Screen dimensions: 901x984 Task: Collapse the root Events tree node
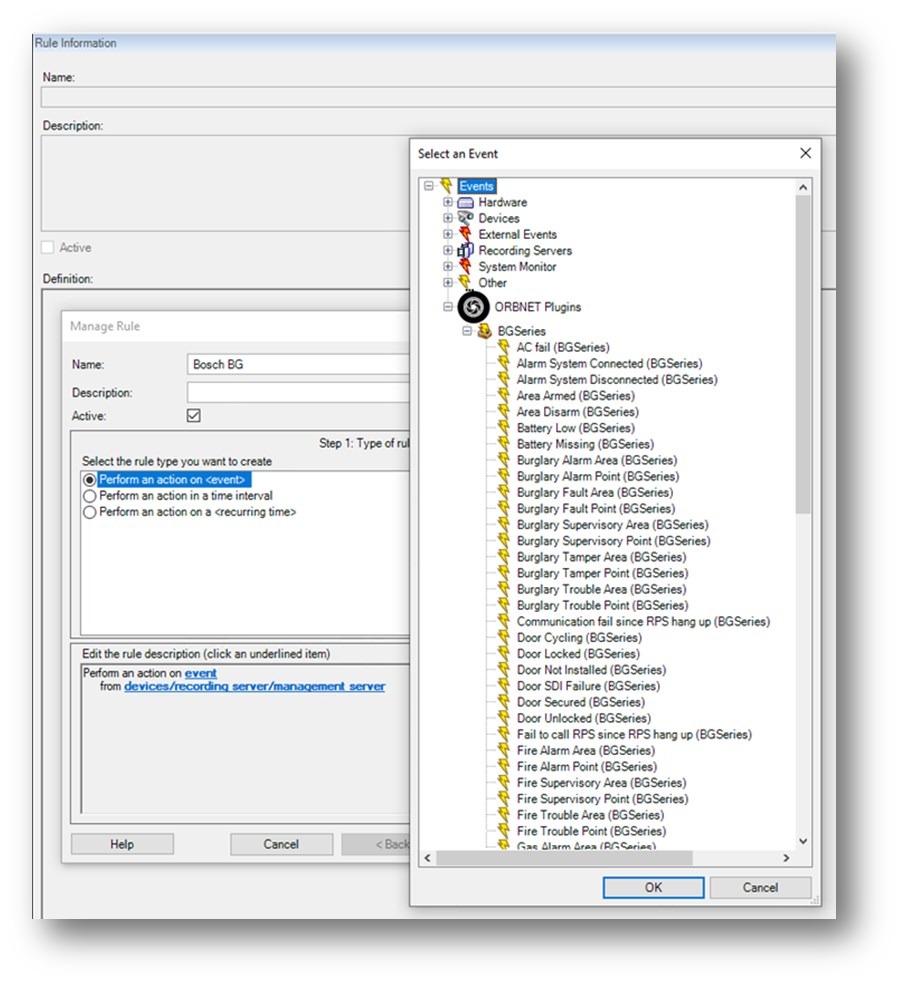pos(429,186)
